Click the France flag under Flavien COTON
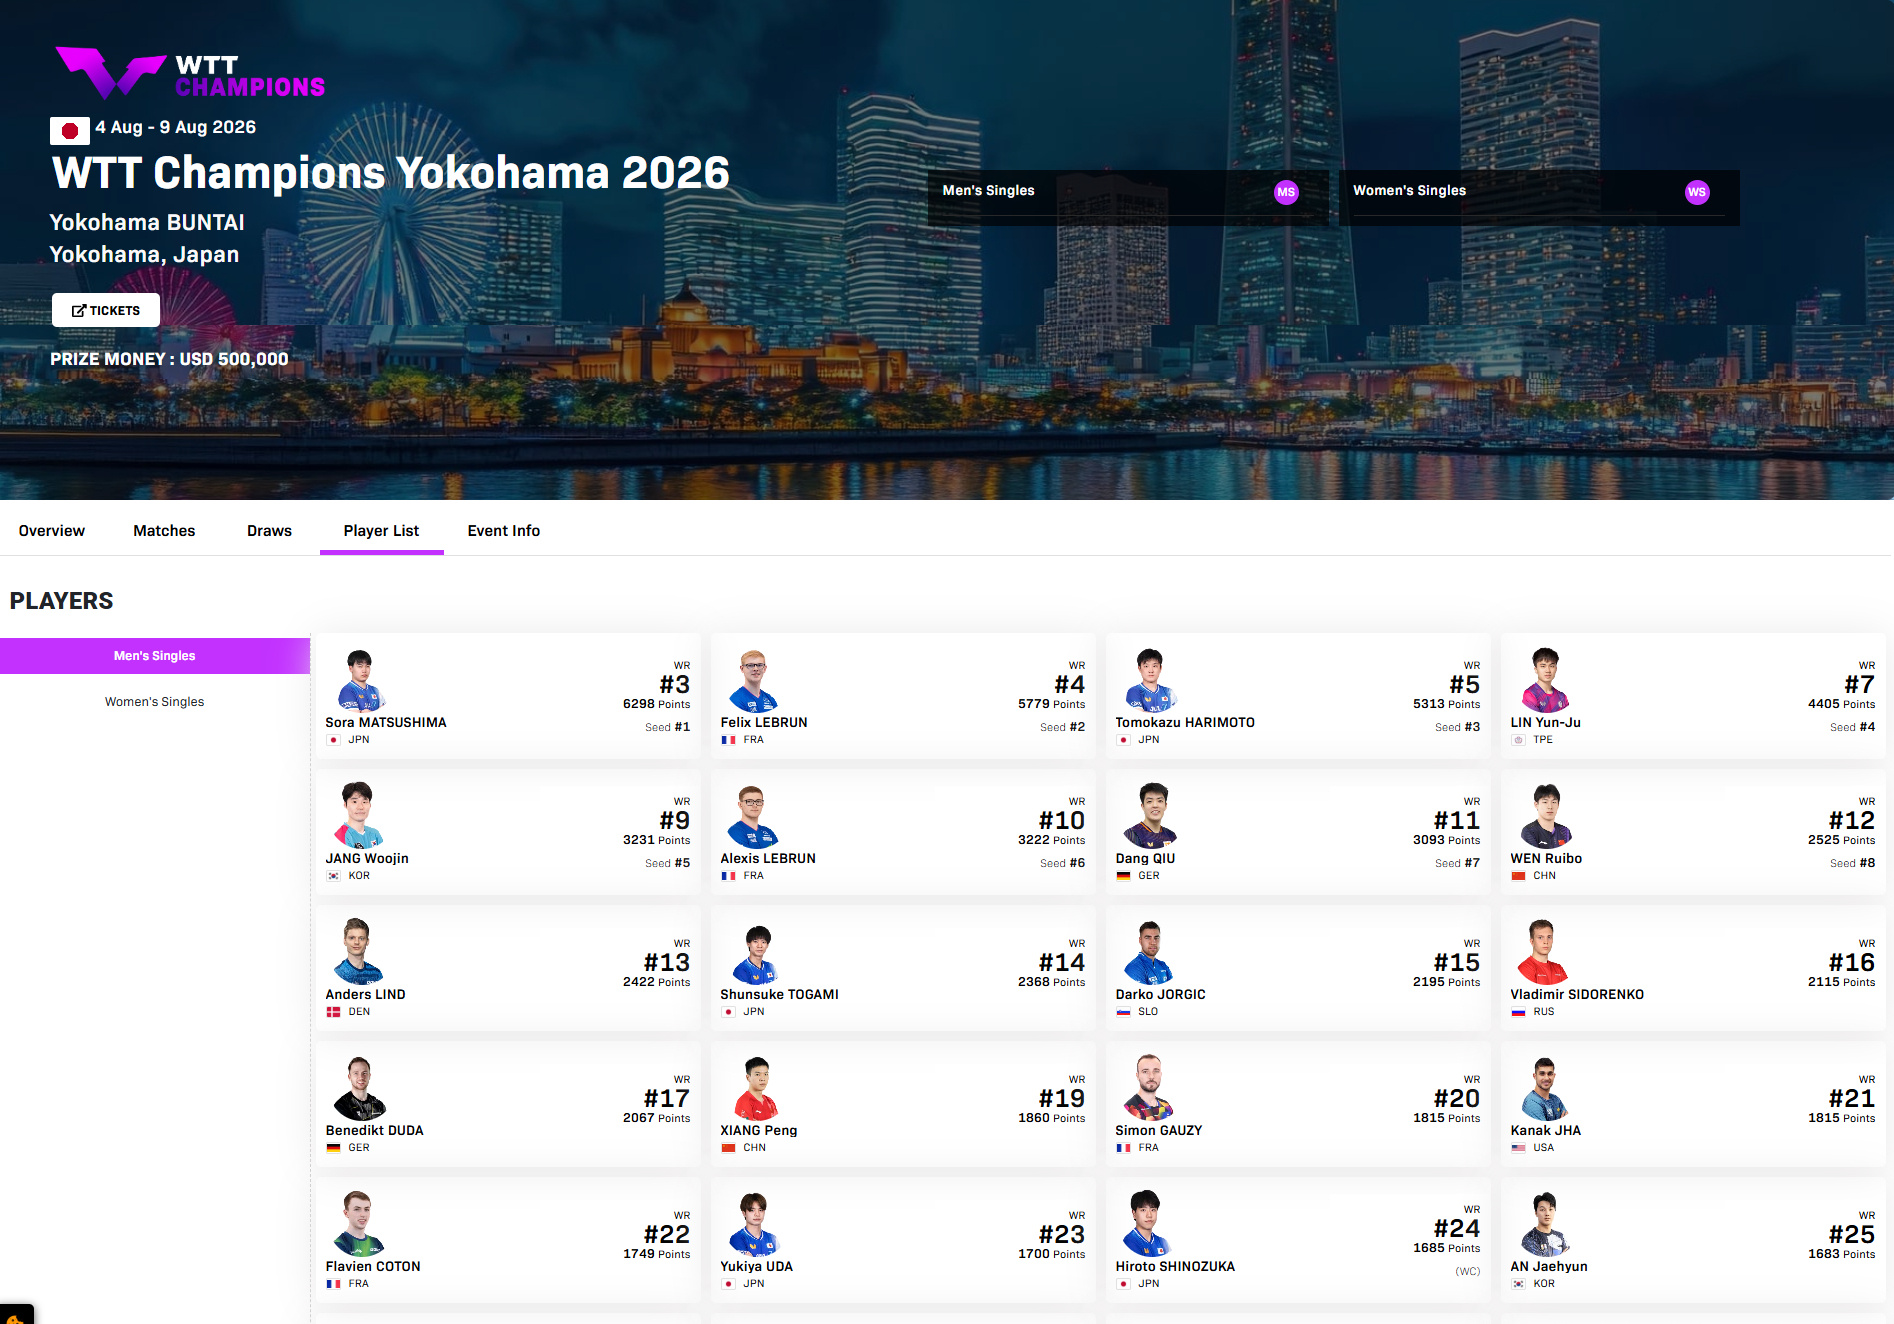 click(333, 1284)
